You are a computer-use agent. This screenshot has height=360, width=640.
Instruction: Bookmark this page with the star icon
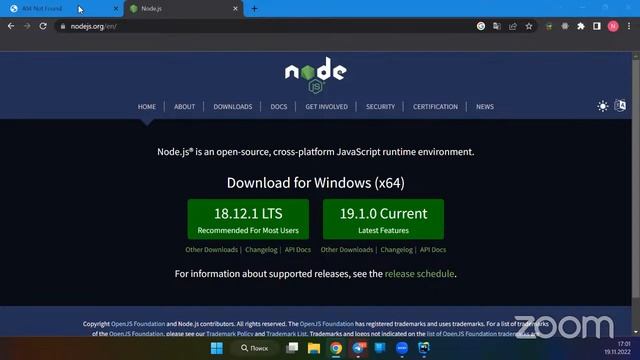(x=529, y=26)
